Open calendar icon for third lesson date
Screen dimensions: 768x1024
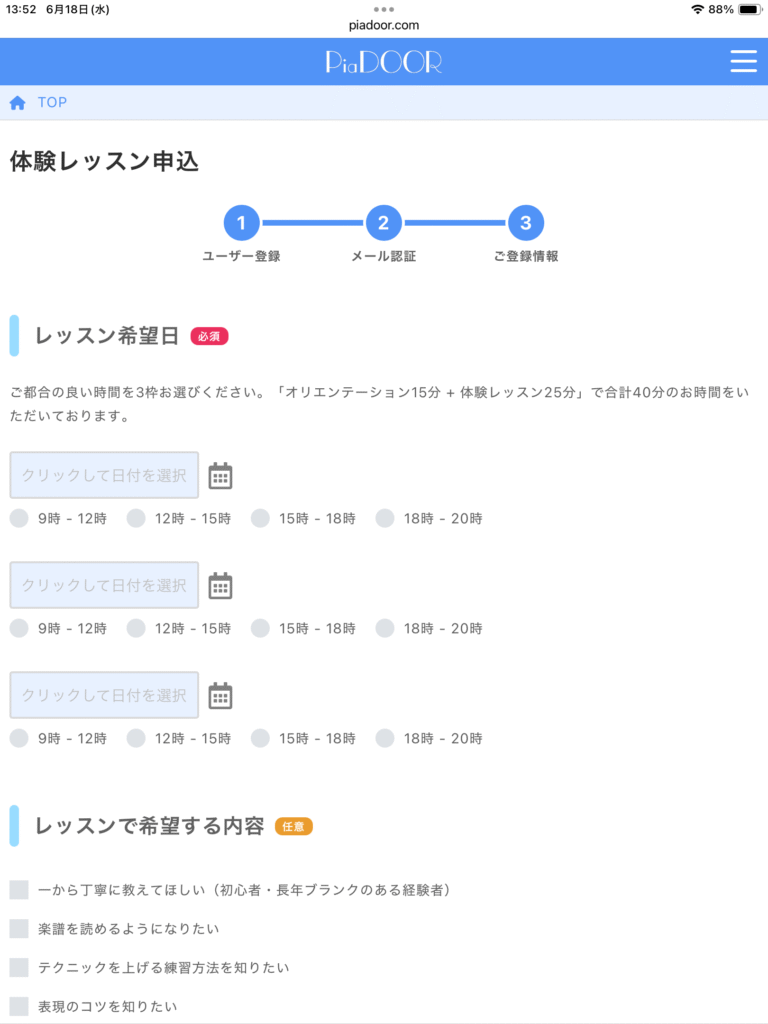(x=220, y=696)
